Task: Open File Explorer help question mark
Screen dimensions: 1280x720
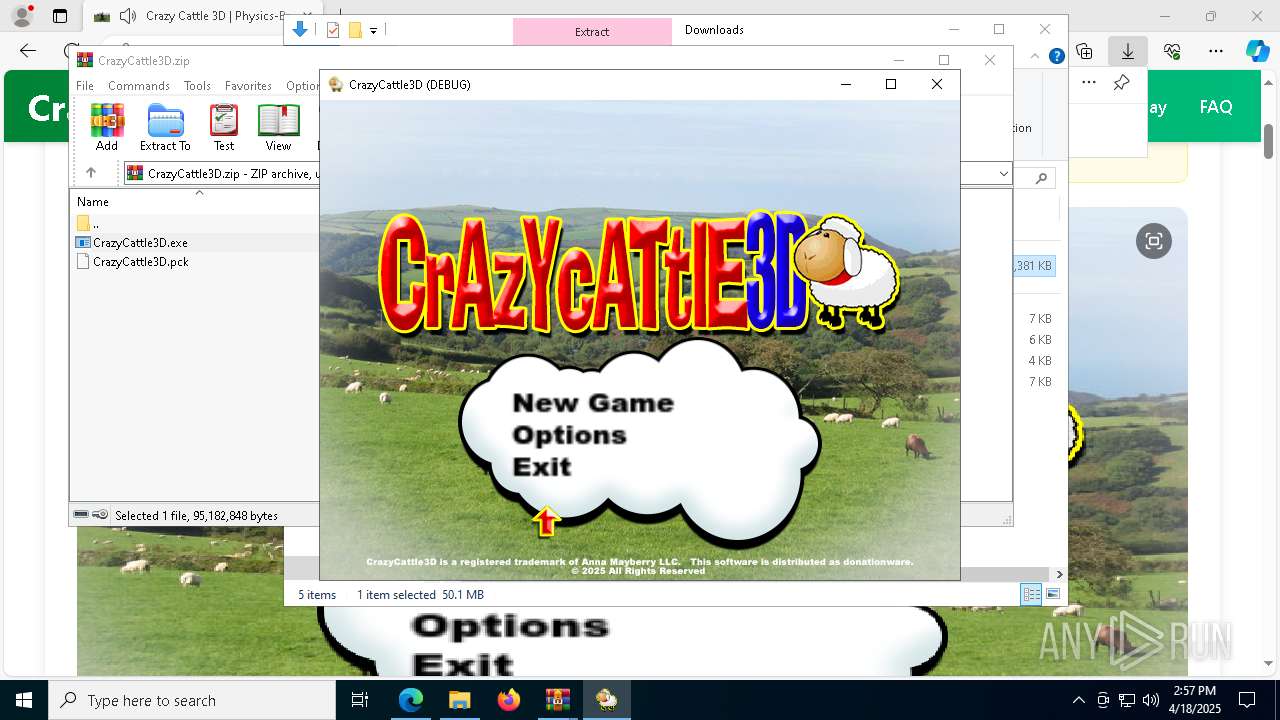Action: point(1056,57)
